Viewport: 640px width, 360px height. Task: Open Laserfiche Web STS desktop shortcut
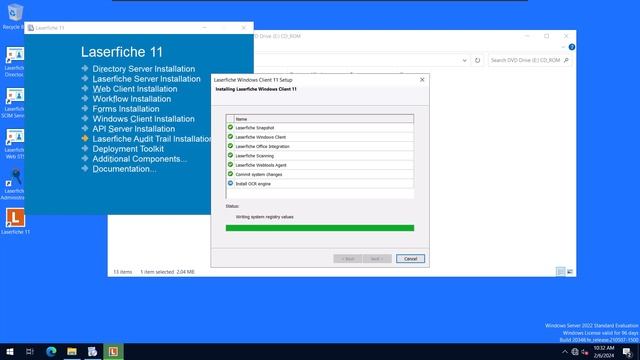point(14,143)
